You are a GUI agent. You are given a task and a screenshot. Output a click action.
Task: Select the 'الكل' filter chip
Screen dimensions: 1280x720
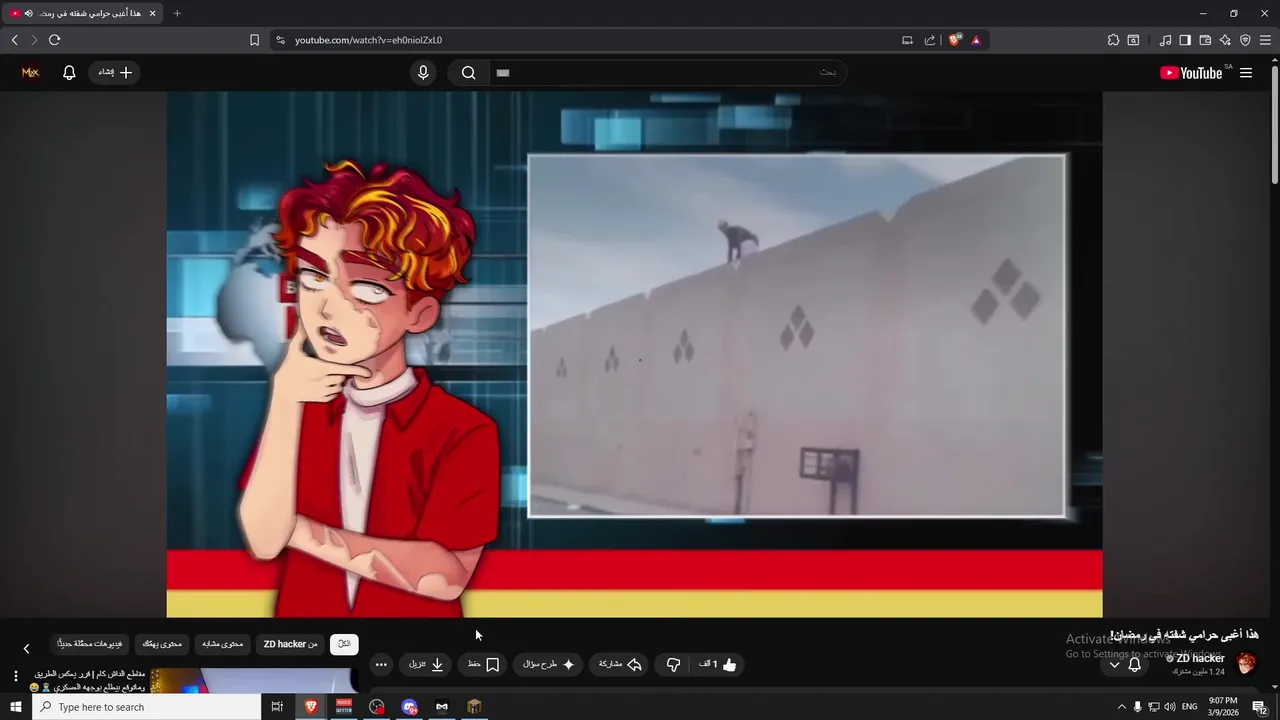pos(344,644)
